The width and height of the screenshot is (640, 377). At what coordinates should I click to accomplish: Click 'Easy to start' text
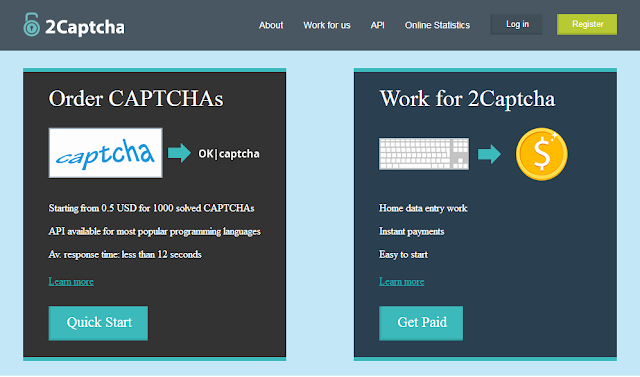(403, 255)
